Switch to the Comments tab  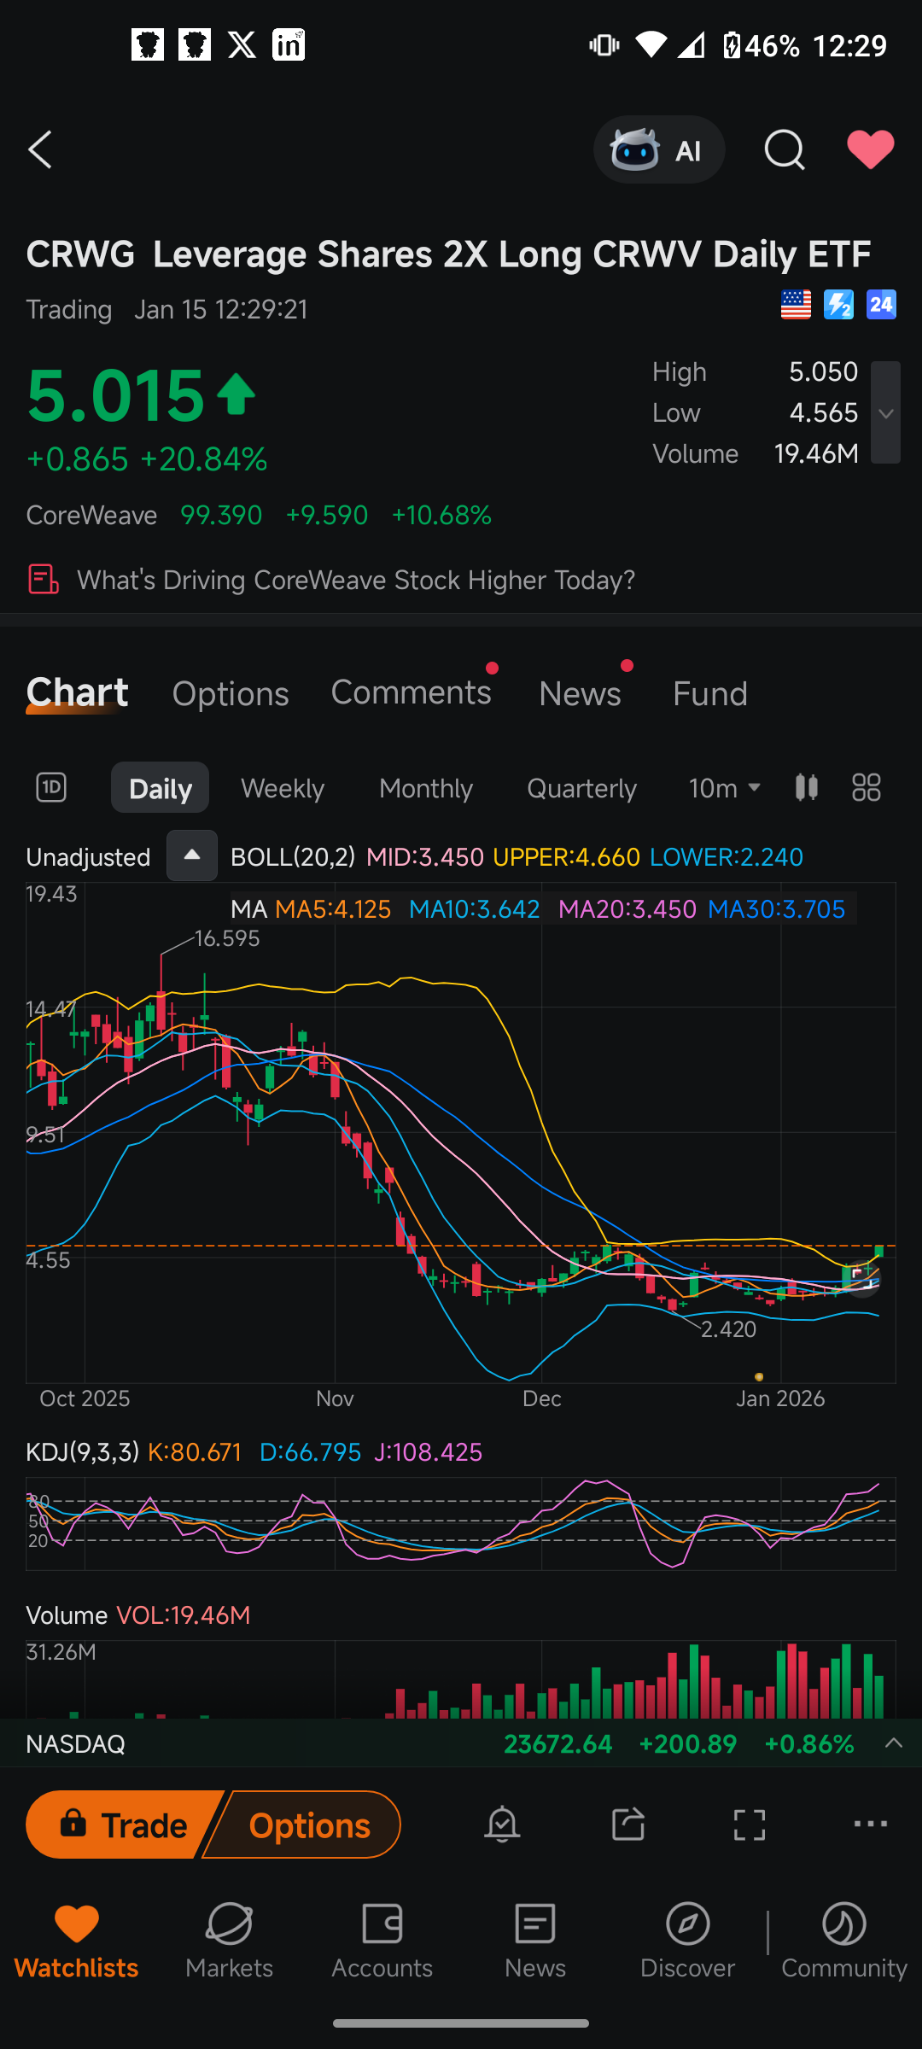411,692
